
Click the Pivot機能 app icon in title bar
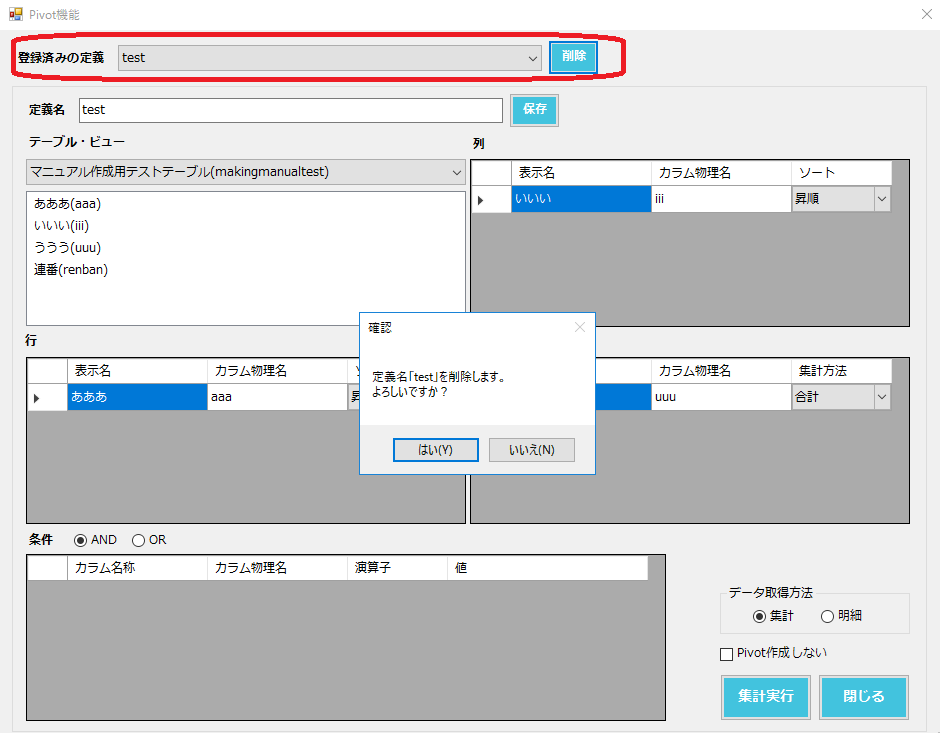point(16,14)
